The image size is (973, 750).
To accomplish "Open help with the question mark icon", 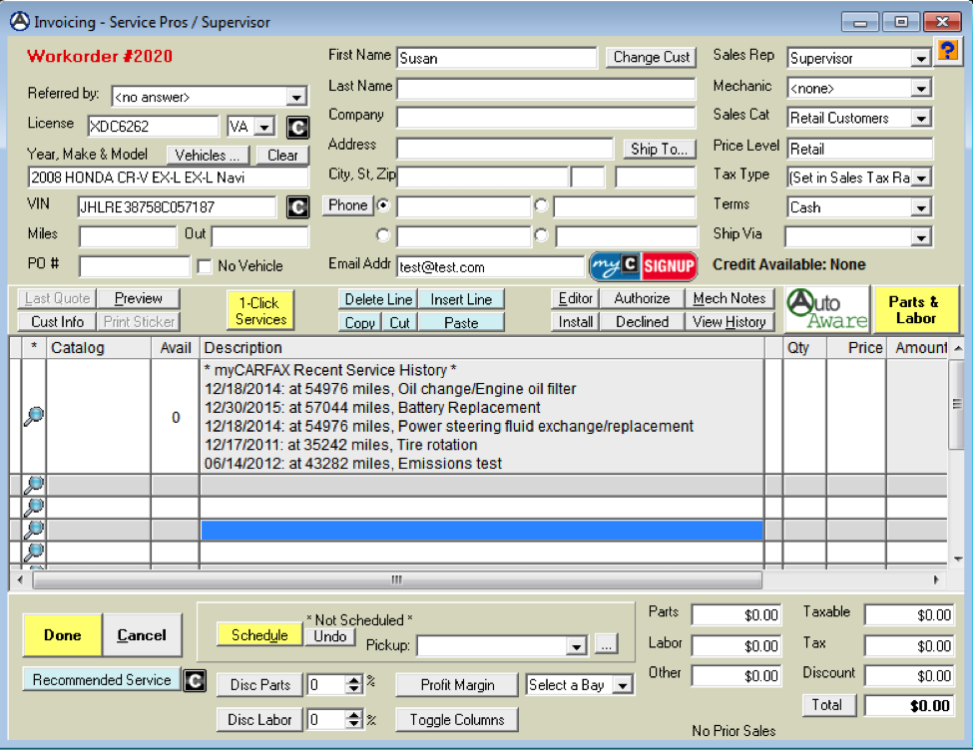I will pos(948,50).
